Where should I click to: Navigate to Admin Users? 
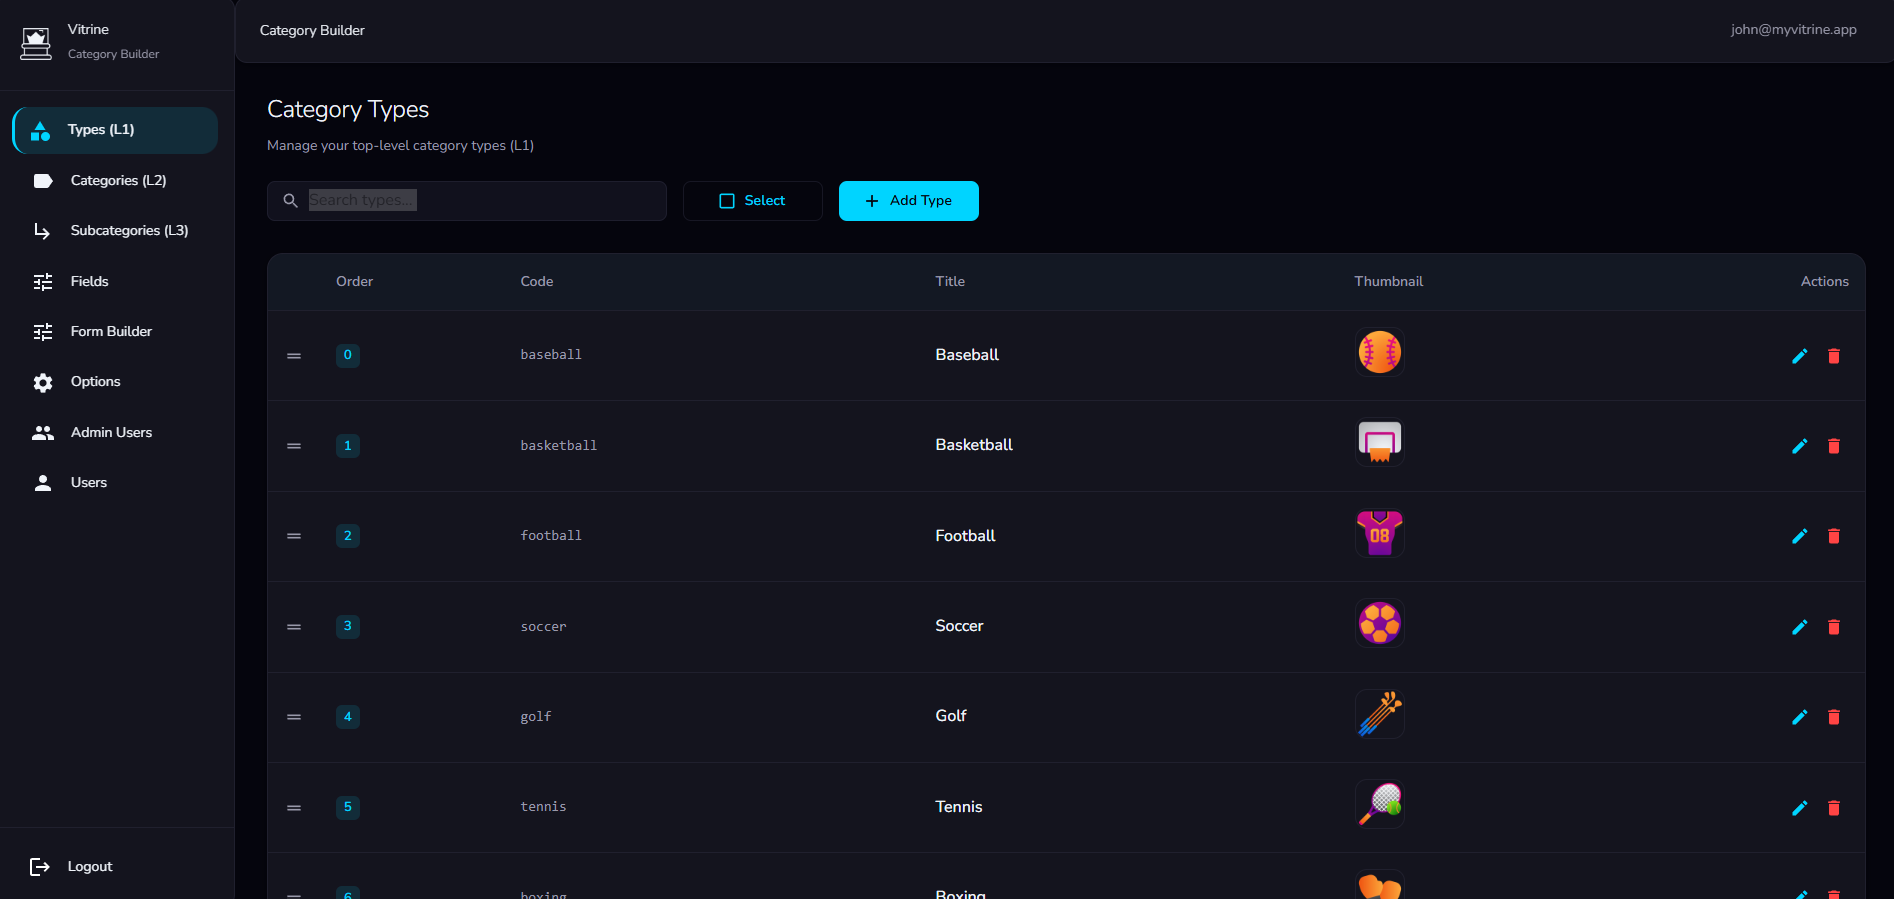click(110, 433)
